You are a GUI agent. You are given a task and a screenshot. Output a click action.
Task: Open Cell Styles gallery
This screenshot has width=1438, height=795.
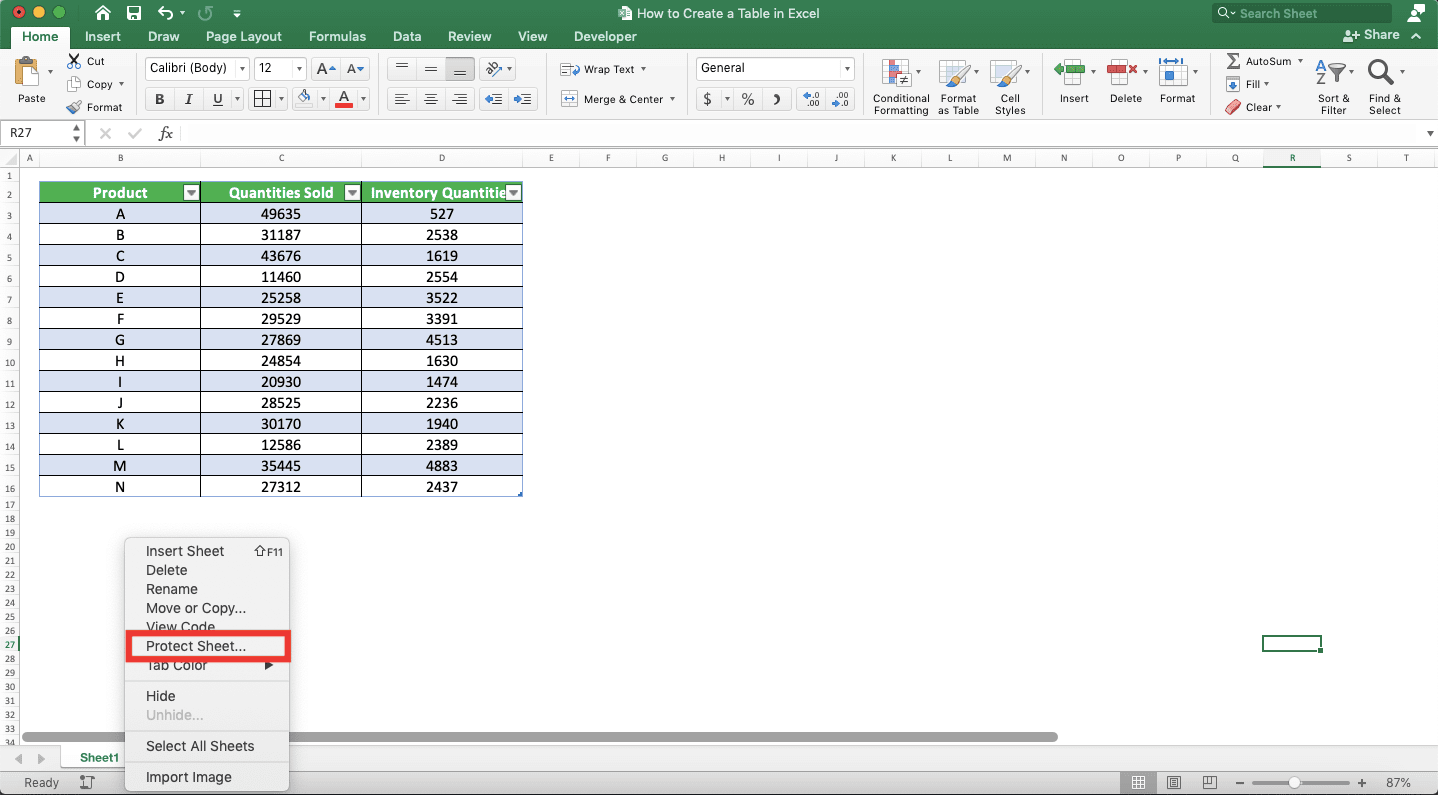pos(1010,87)
